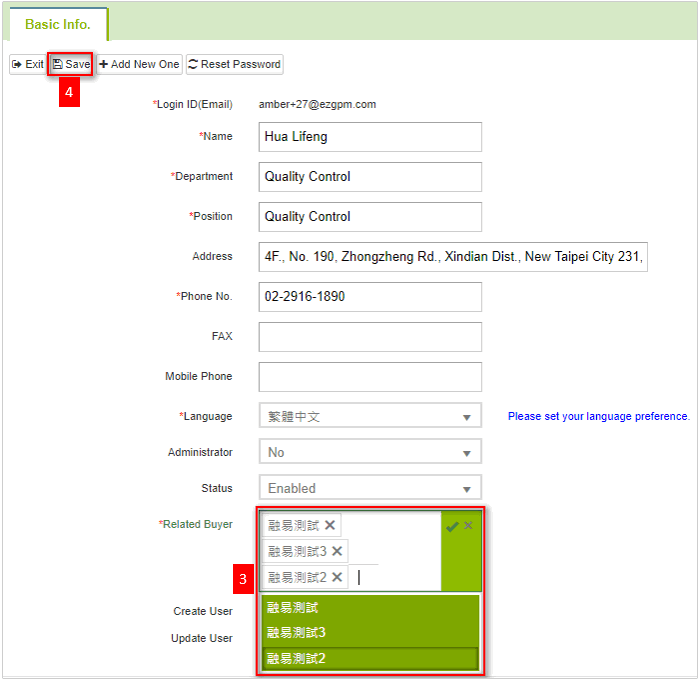Screen dimensions: 699x679
Task: Choose 融易測試 from buyer list
Action: (x=370, y=608)
